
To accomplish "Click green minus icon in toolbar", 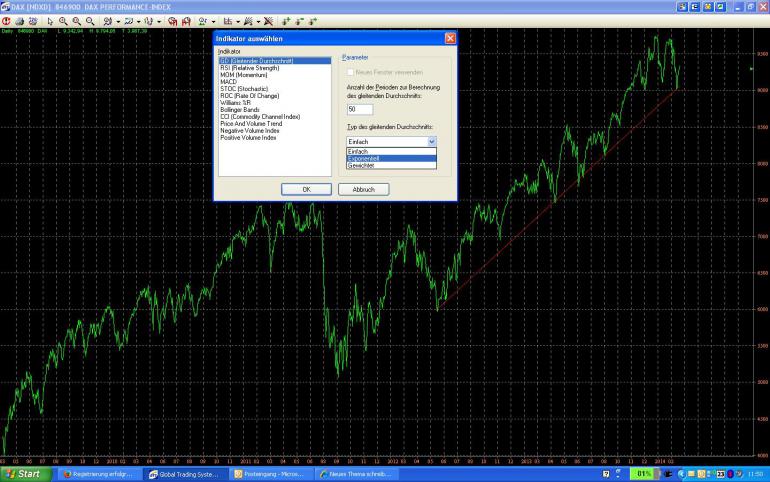I will [300, 21].
